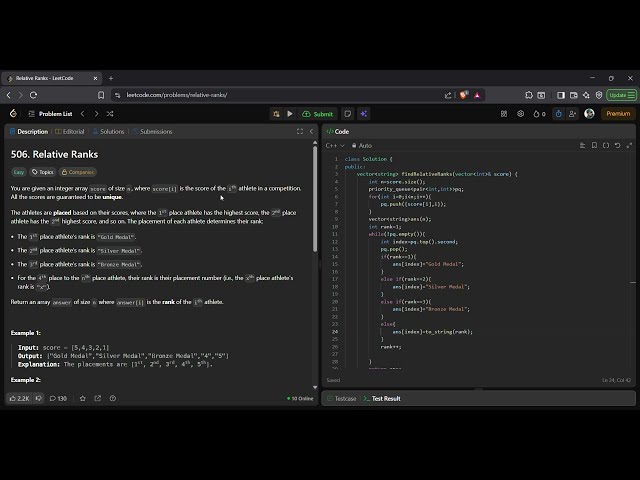Click the scroll down arrow of description
This screenshot has height=480, width=640.
click(315, 387)
